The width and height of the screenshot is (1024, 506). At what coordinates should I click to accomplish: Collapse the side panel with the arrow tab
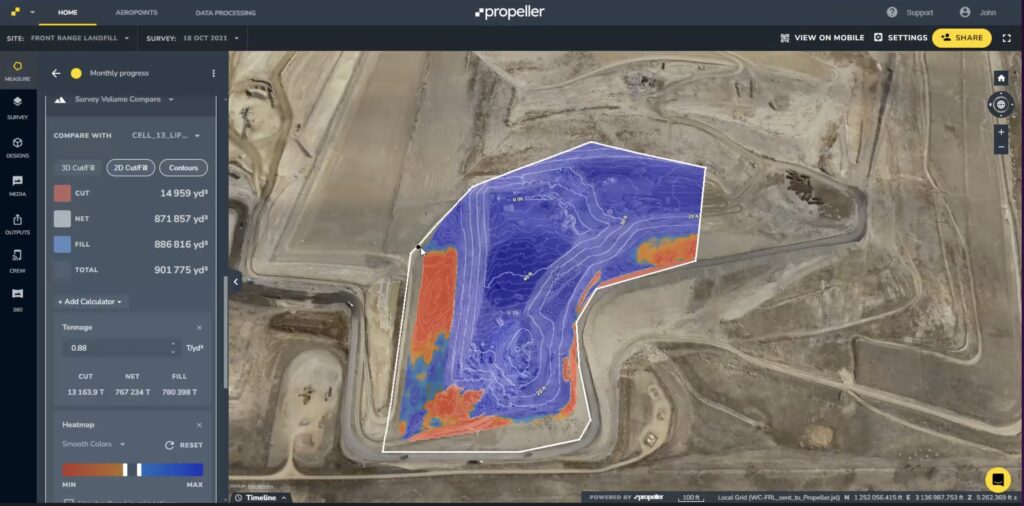(x=235, y=282)
